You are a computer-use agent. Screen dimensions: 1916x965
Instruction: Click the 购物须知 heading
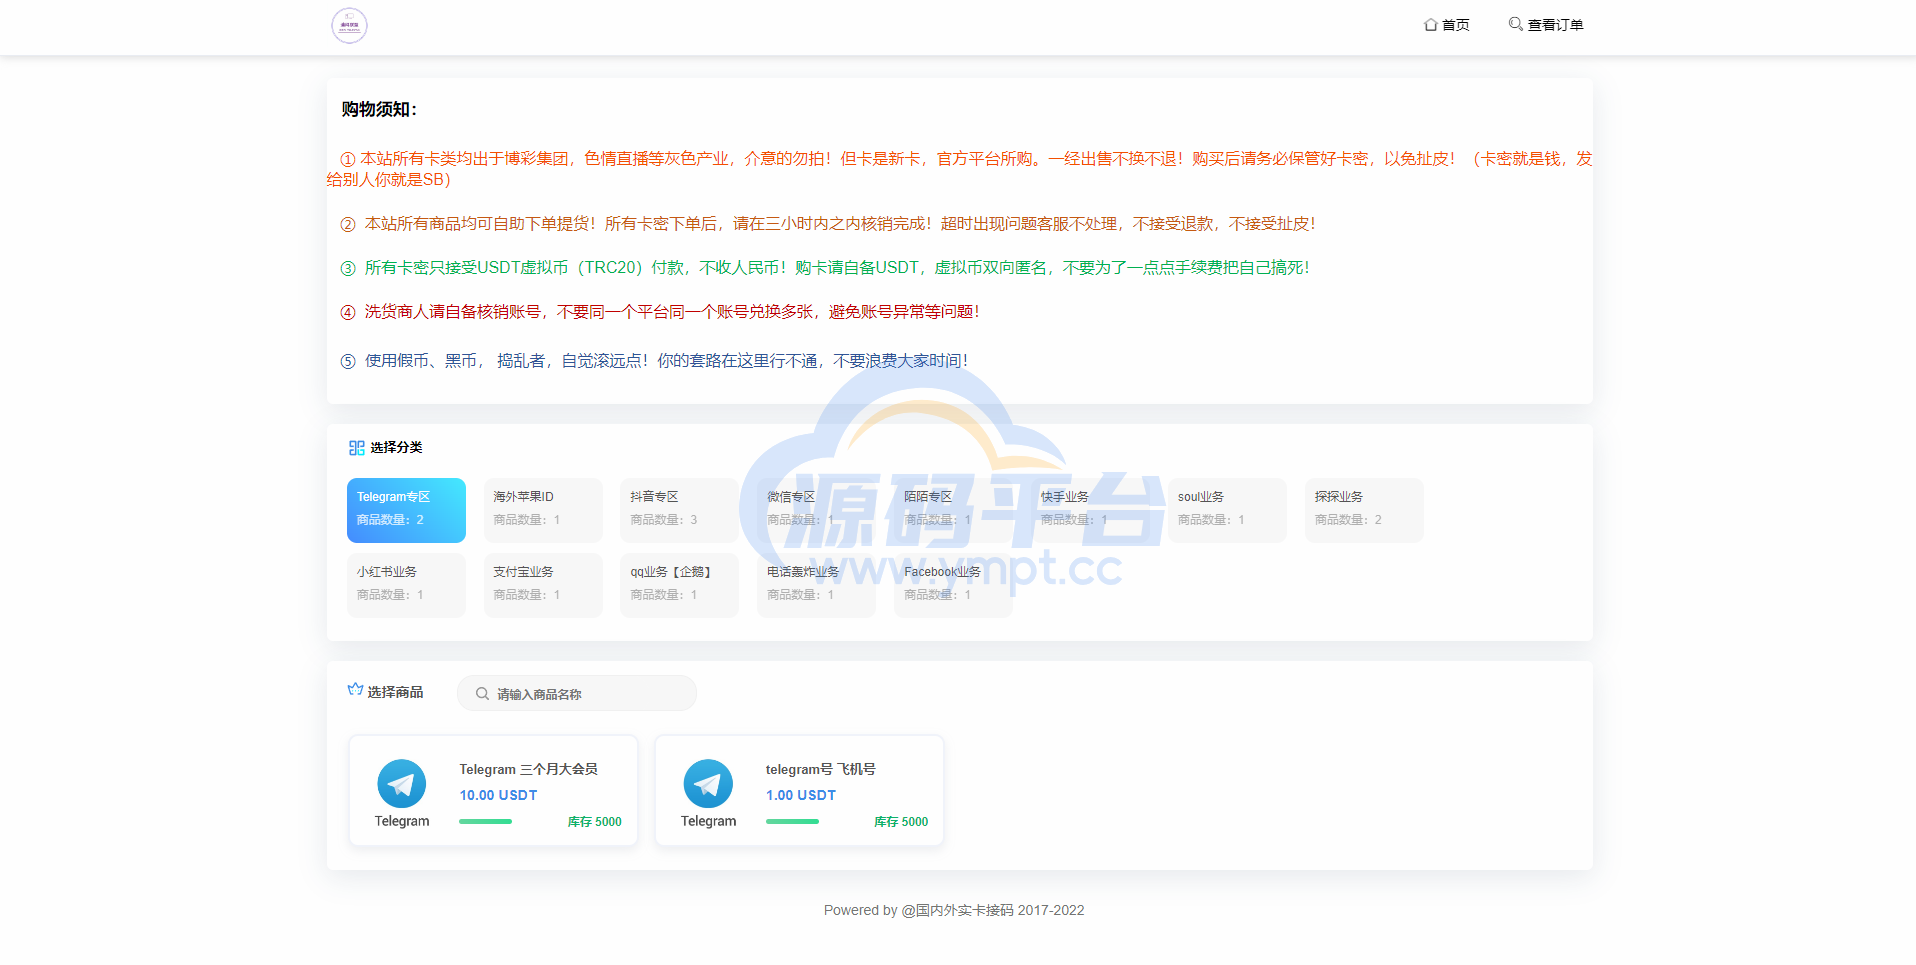(x=379, y=109)
